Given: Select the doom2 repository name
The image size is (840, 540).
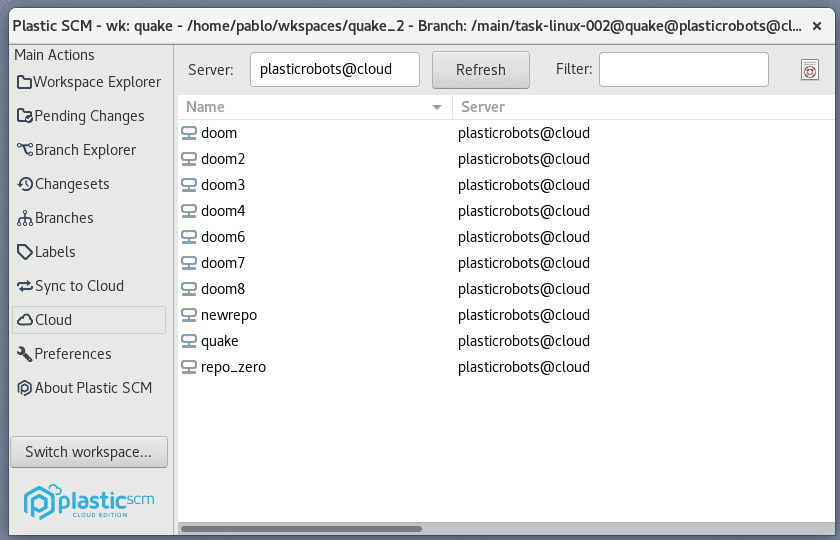Looking at the screenshot, I should [x=223, y=159].
